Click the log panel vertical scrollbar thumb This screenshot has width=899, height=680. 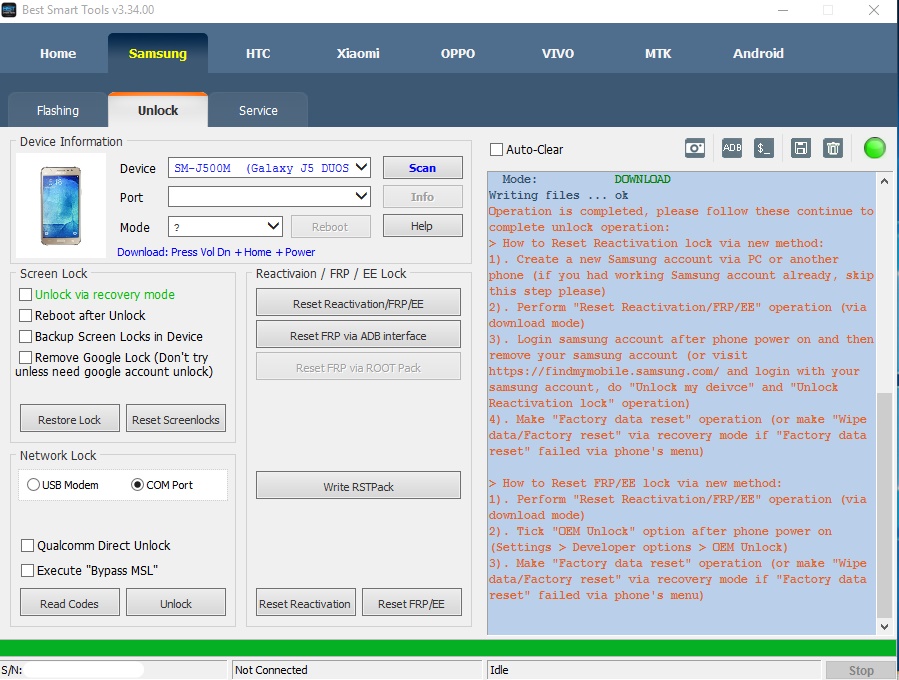(884, 505)
